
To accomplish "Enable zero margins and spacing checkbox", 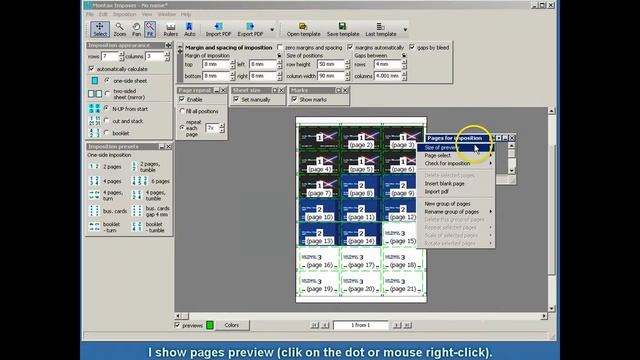I will tap(280, 47).
